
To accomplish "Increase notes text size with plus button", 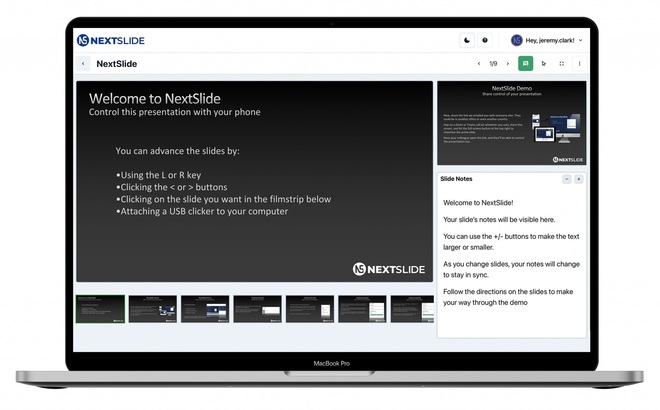I will pos(579,179).
